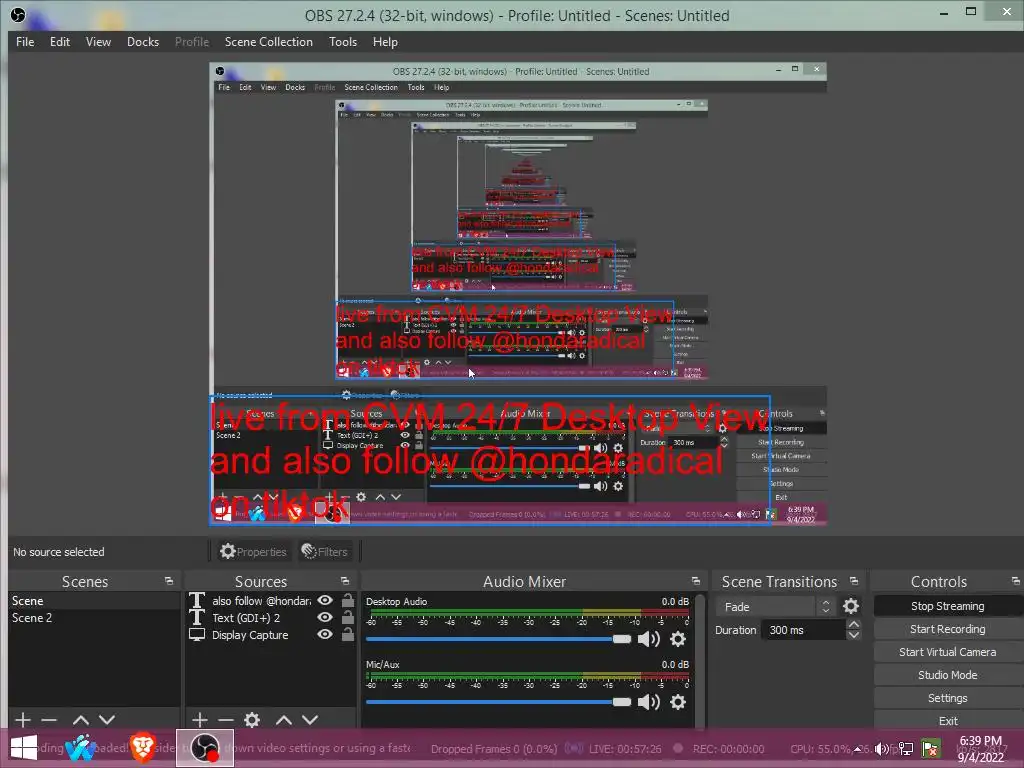Select the Display Capture source
The image size is (1024, 768).
click(249, 635)
